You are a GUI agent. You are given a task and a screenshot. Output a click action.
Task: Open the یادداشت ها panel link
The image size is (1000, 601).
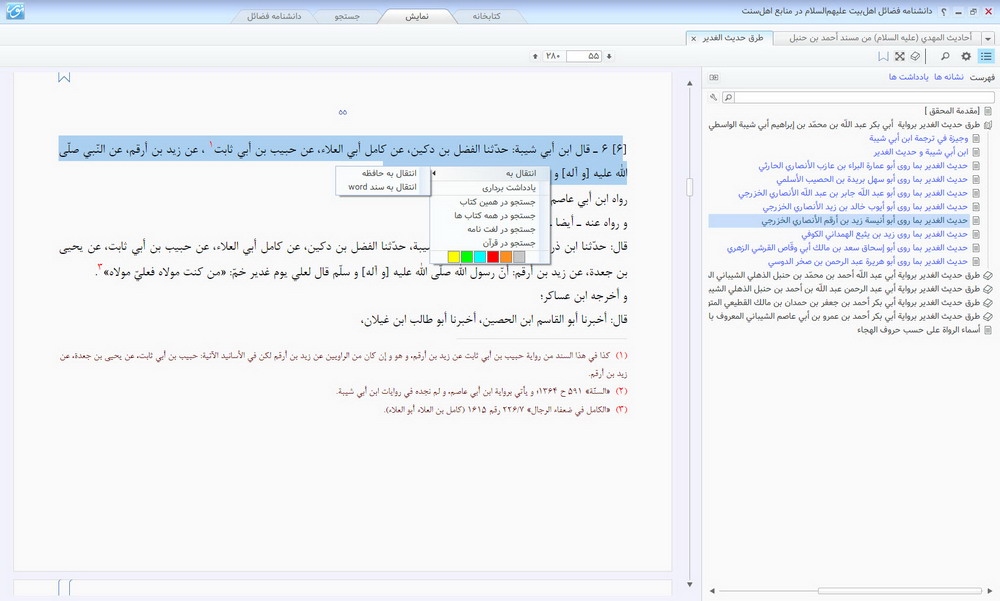909,77
